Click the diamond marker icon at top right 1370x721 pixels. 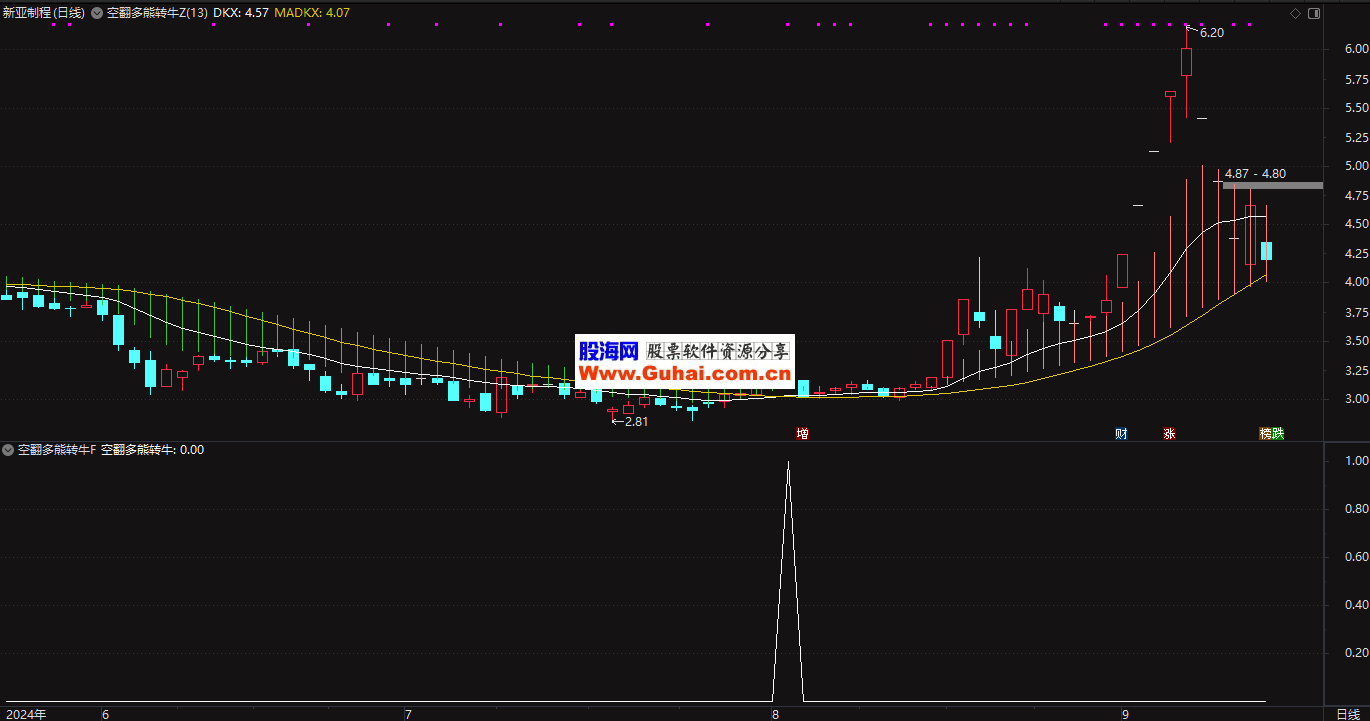coord(1296,13)
